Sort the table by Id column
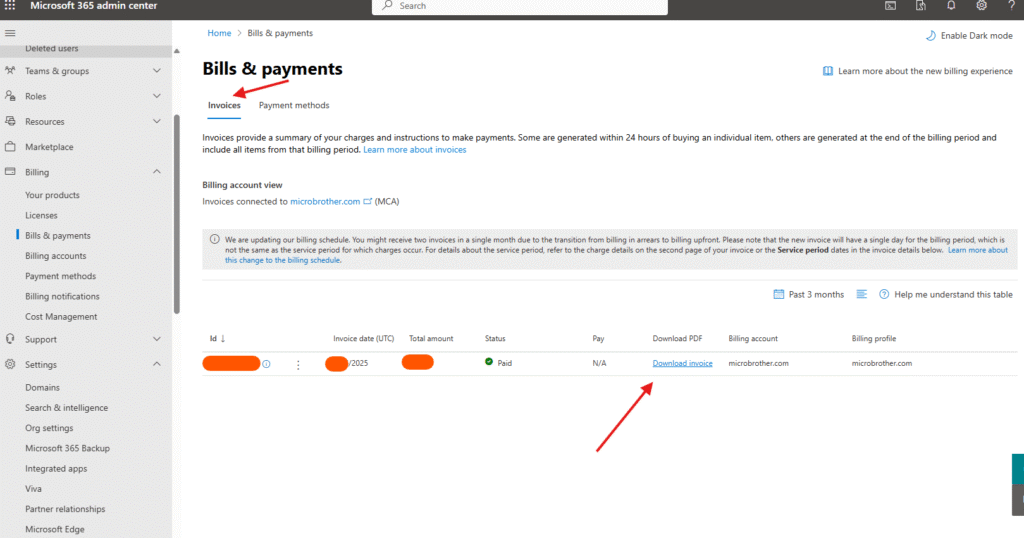The width and height of the screenshot is (1024, 538). 217,339
